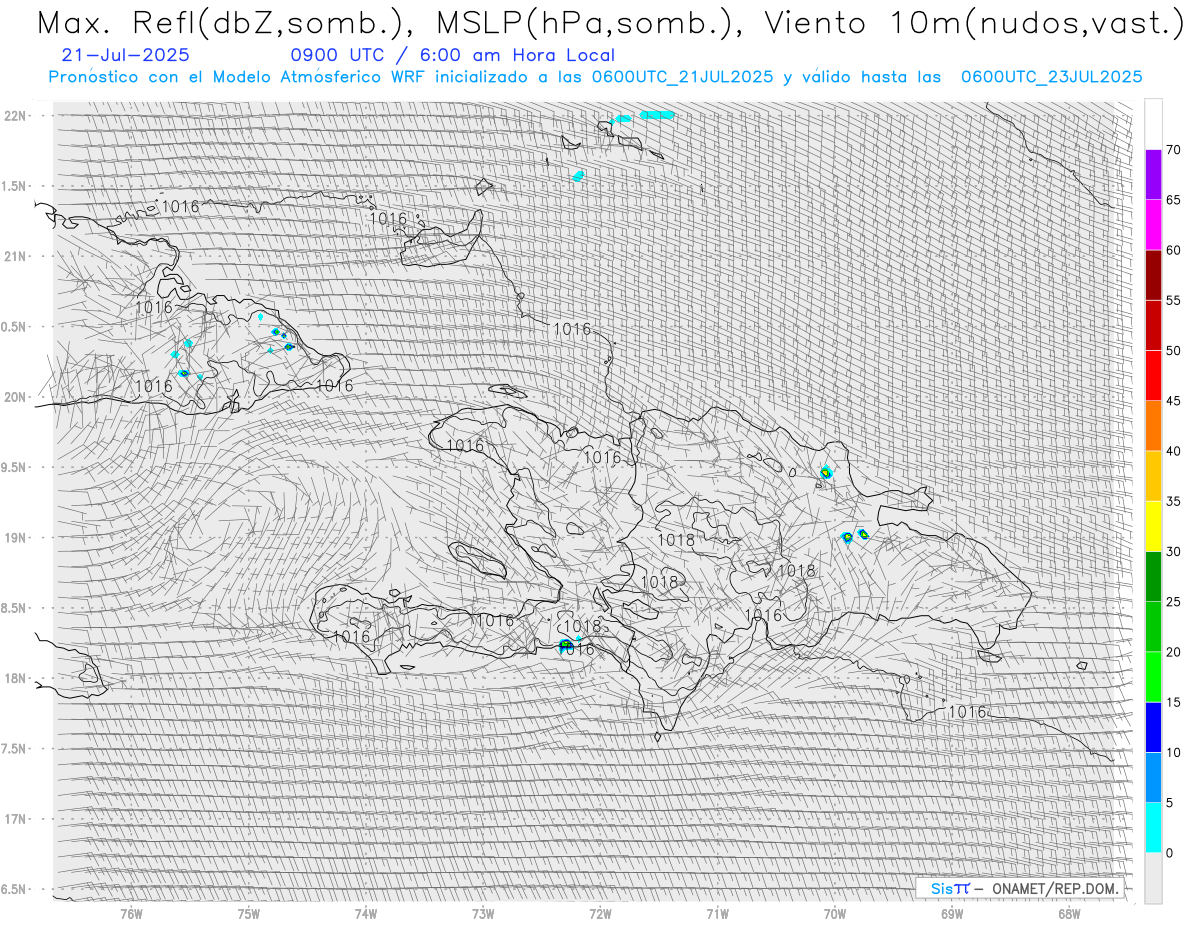The width and height of the screenshot is (1200, 927).
Task: Click the magenta 60-65 dBZ color band
Action: (1153, 225)
